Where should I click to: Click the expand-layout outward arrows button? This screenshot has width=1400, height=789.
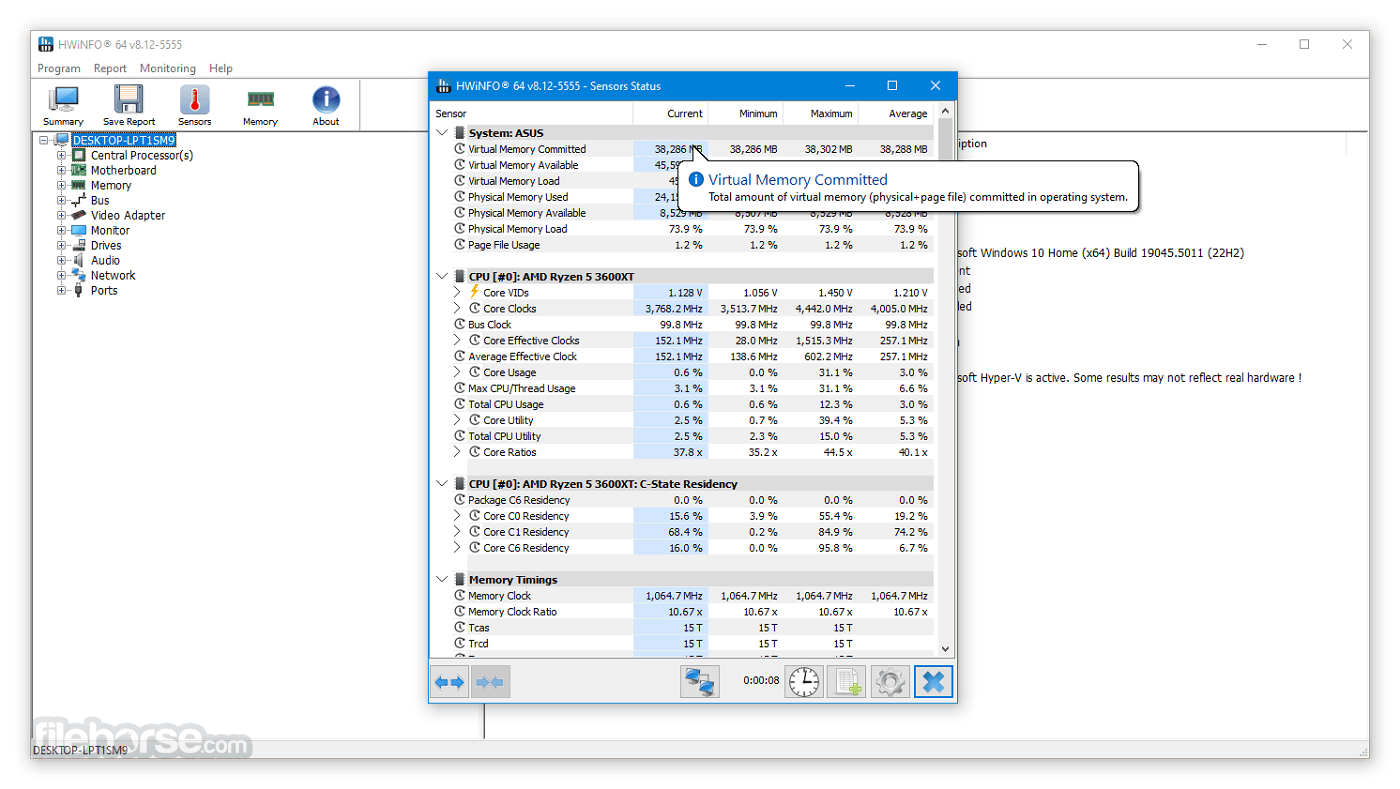tap(450, 682)
